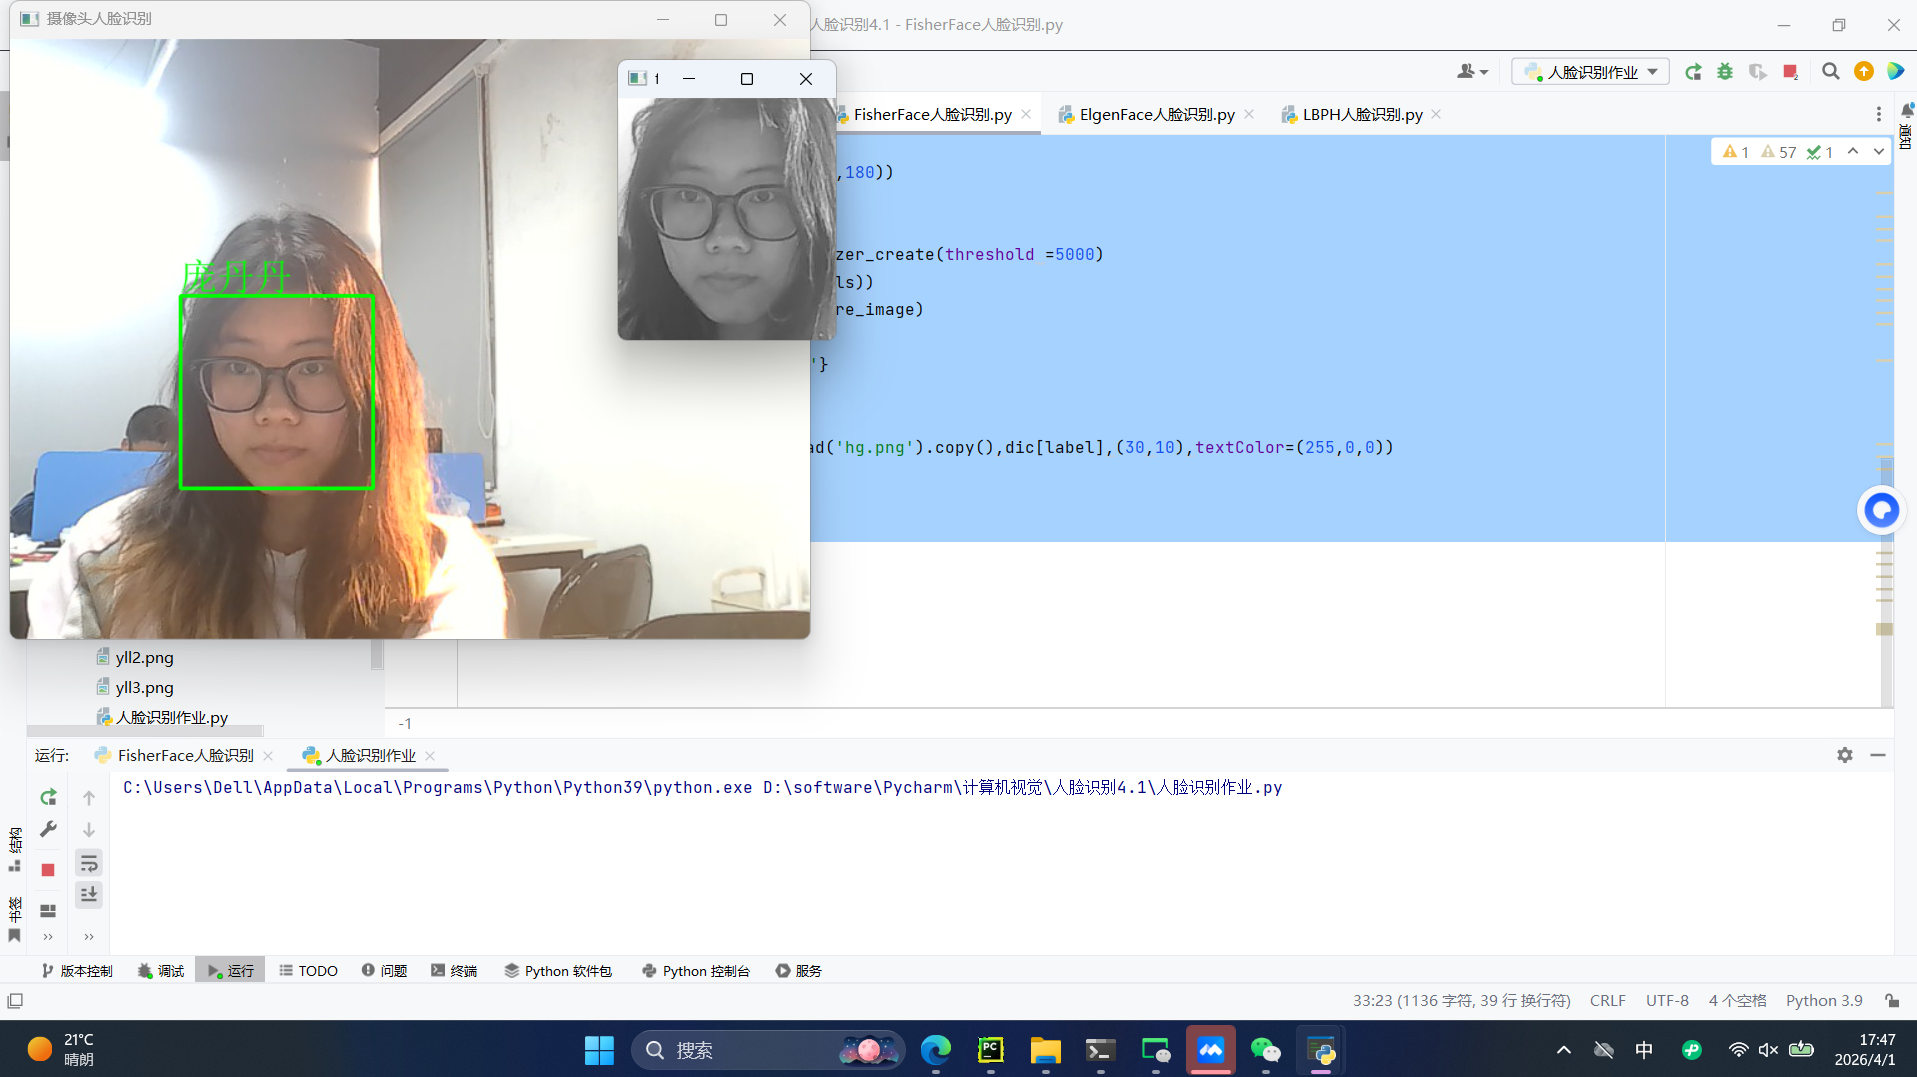Screen dimensions: 1917x1077
Task: Open the 调试 tool window
Action: coord(161,970)
